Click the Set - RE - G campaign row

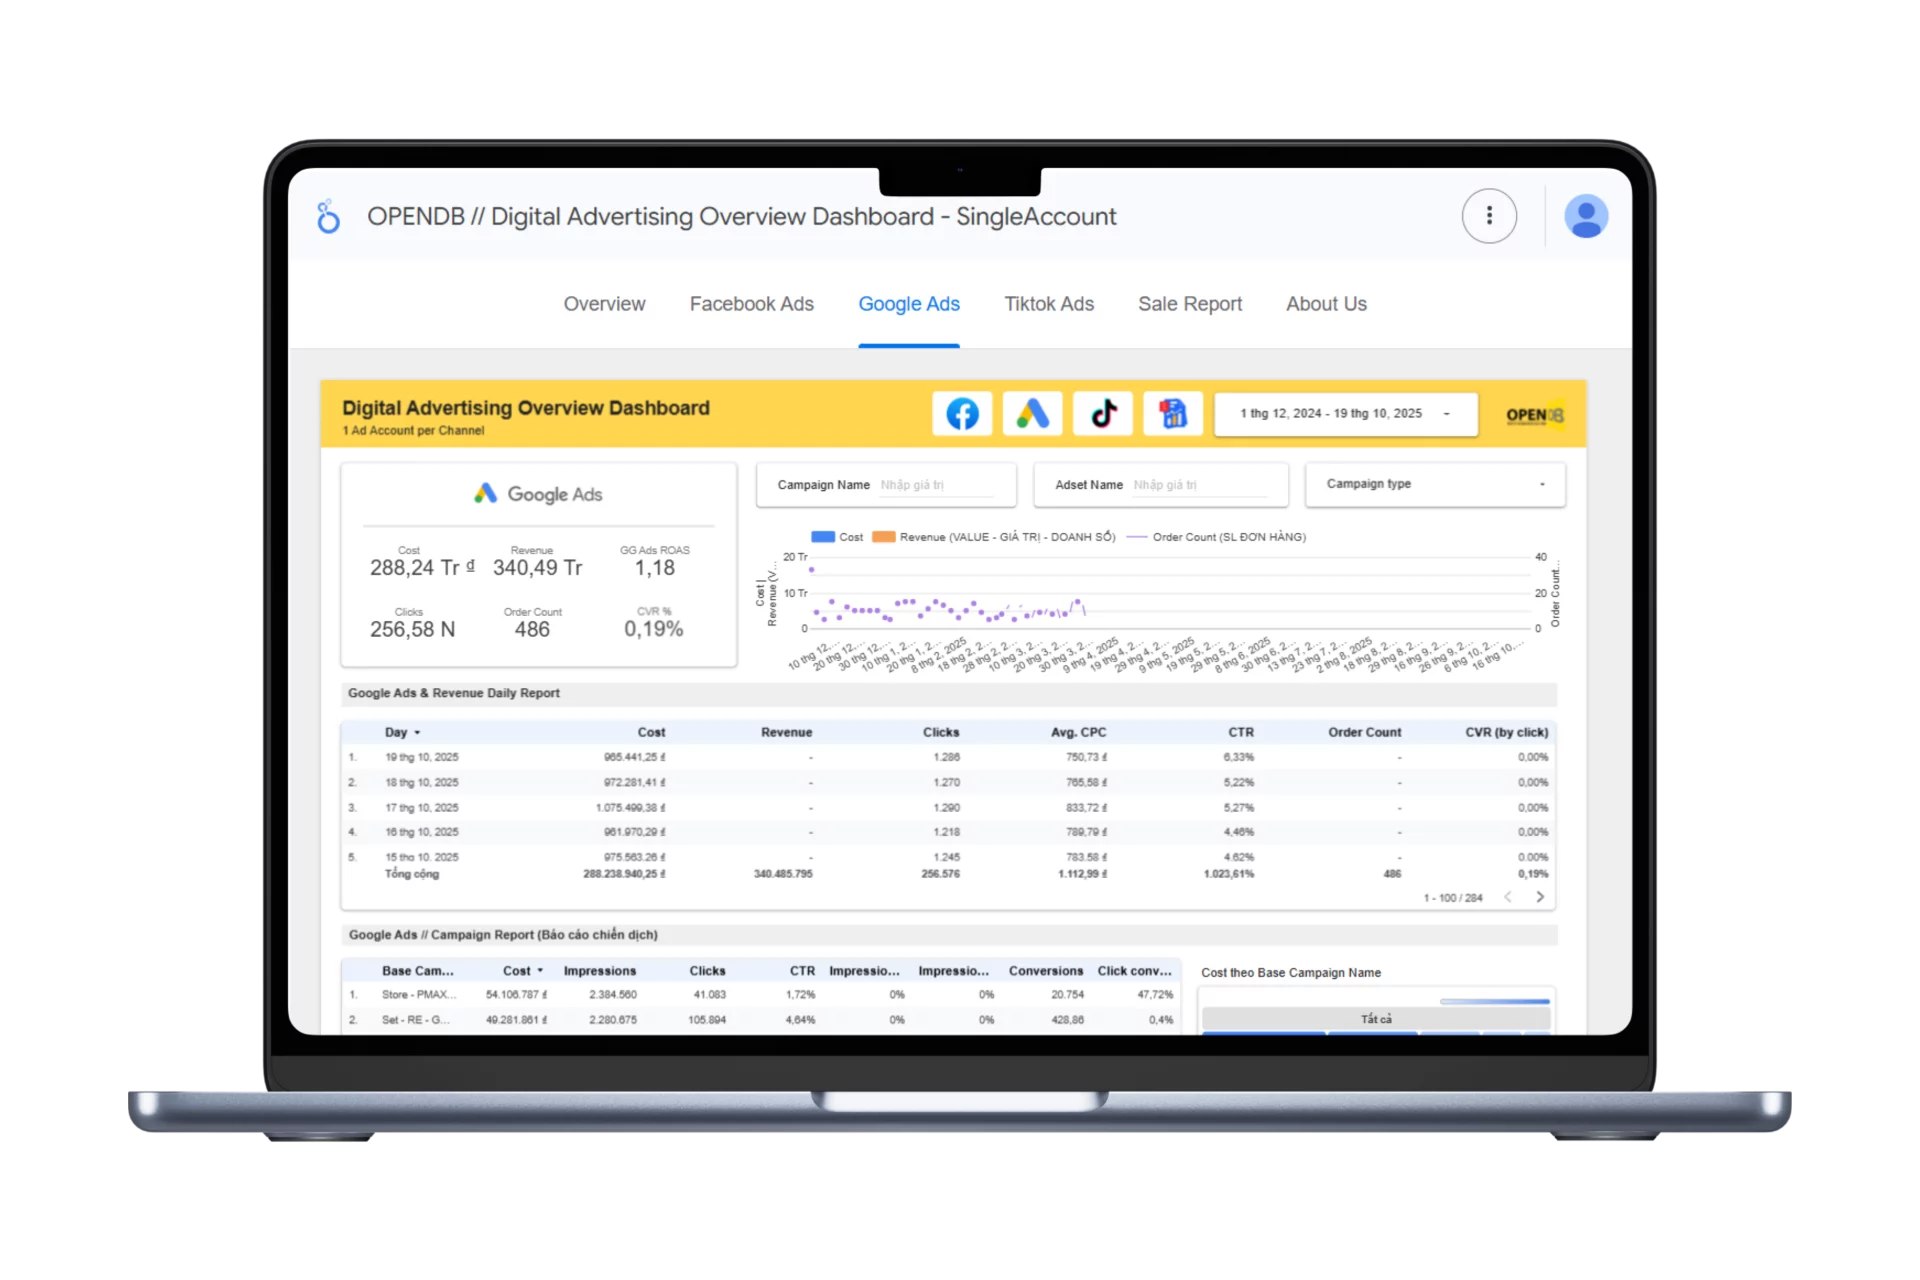pyautogui.click(x=761, y=1020)
